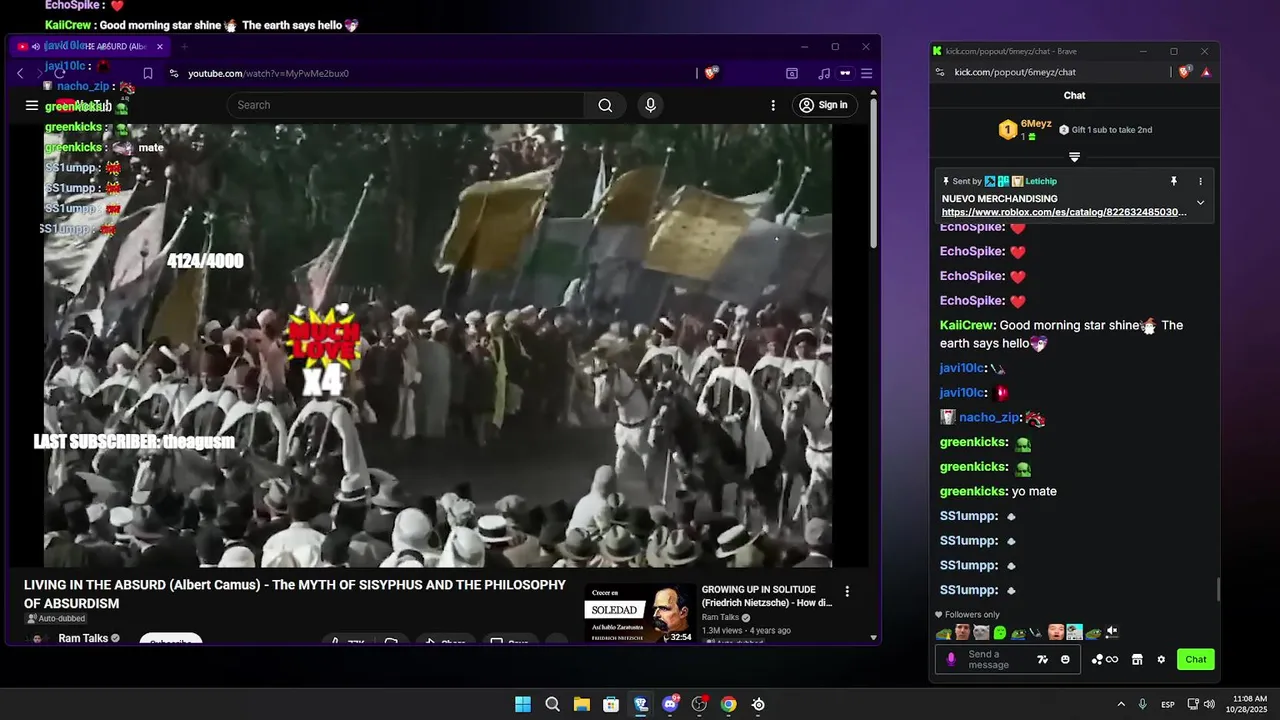This screenshot has height=720, width=1280.
Task: Click the youtube.com address bar
Action: click(430, 73)
